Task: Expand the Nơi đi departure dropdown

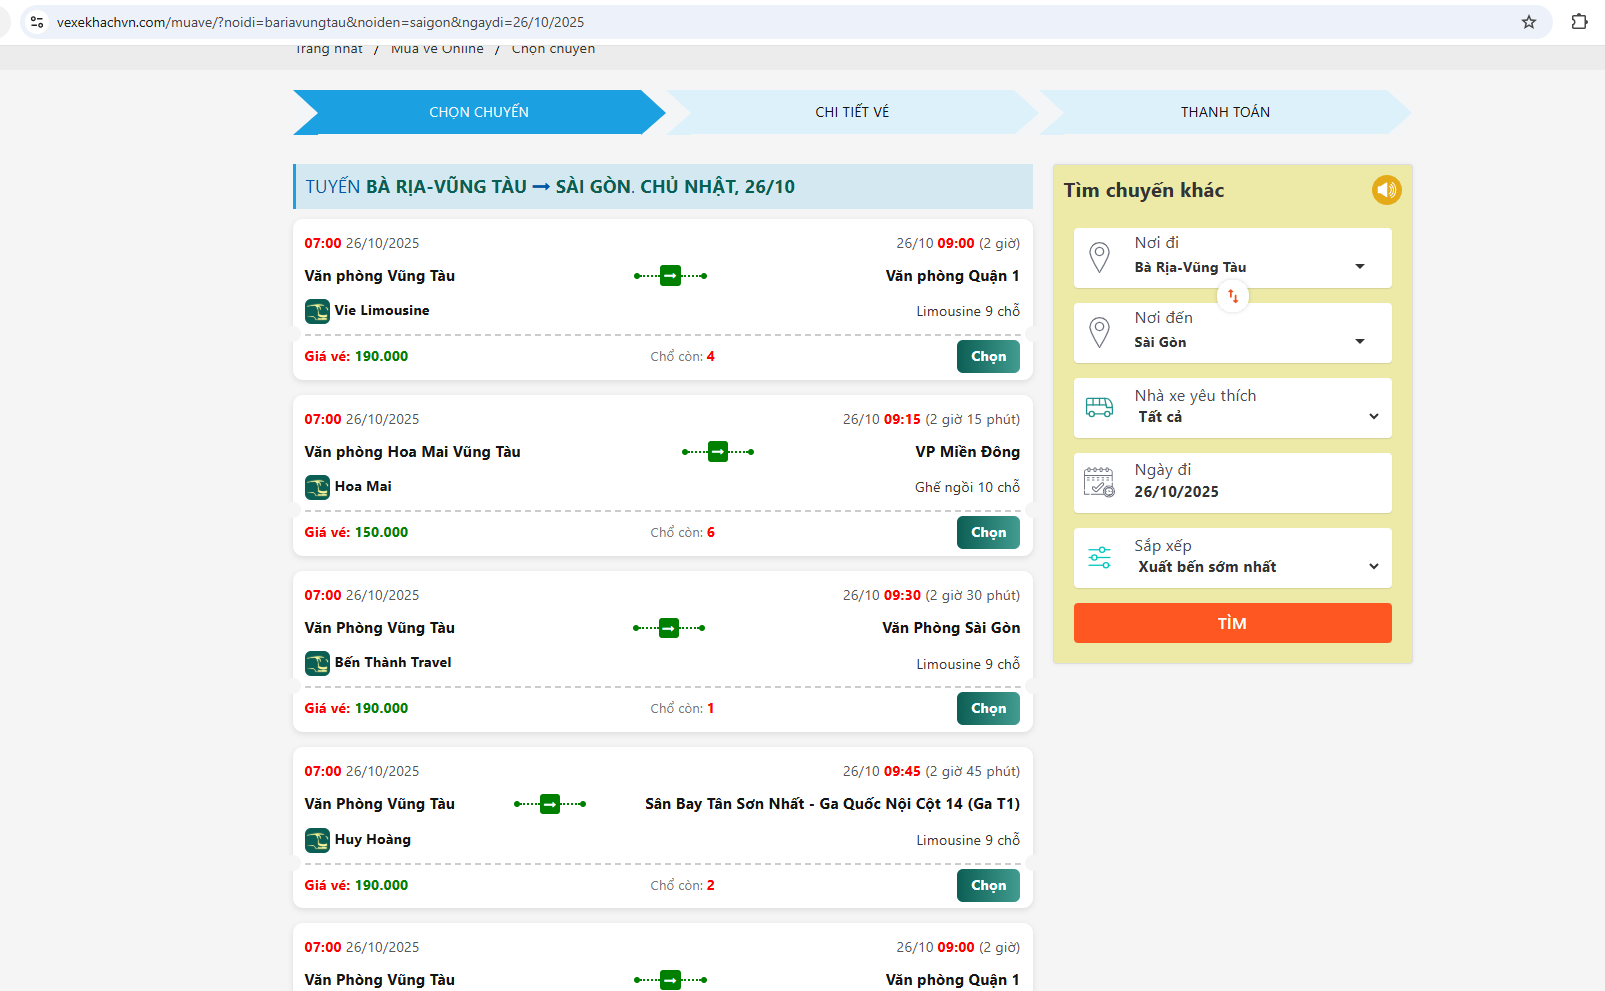Action: tap(1358, 266)
